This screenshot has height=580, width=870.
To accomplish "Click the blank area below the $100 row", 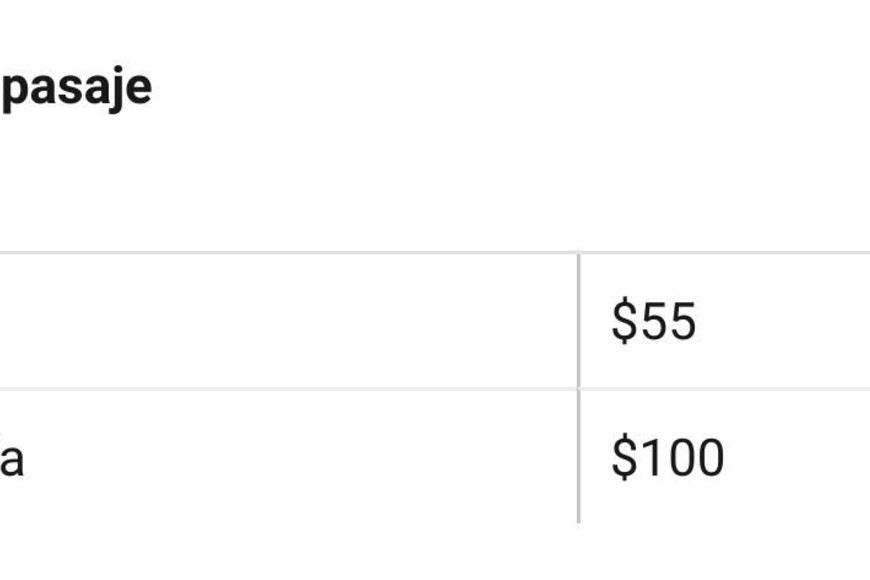I will [400, 550].
